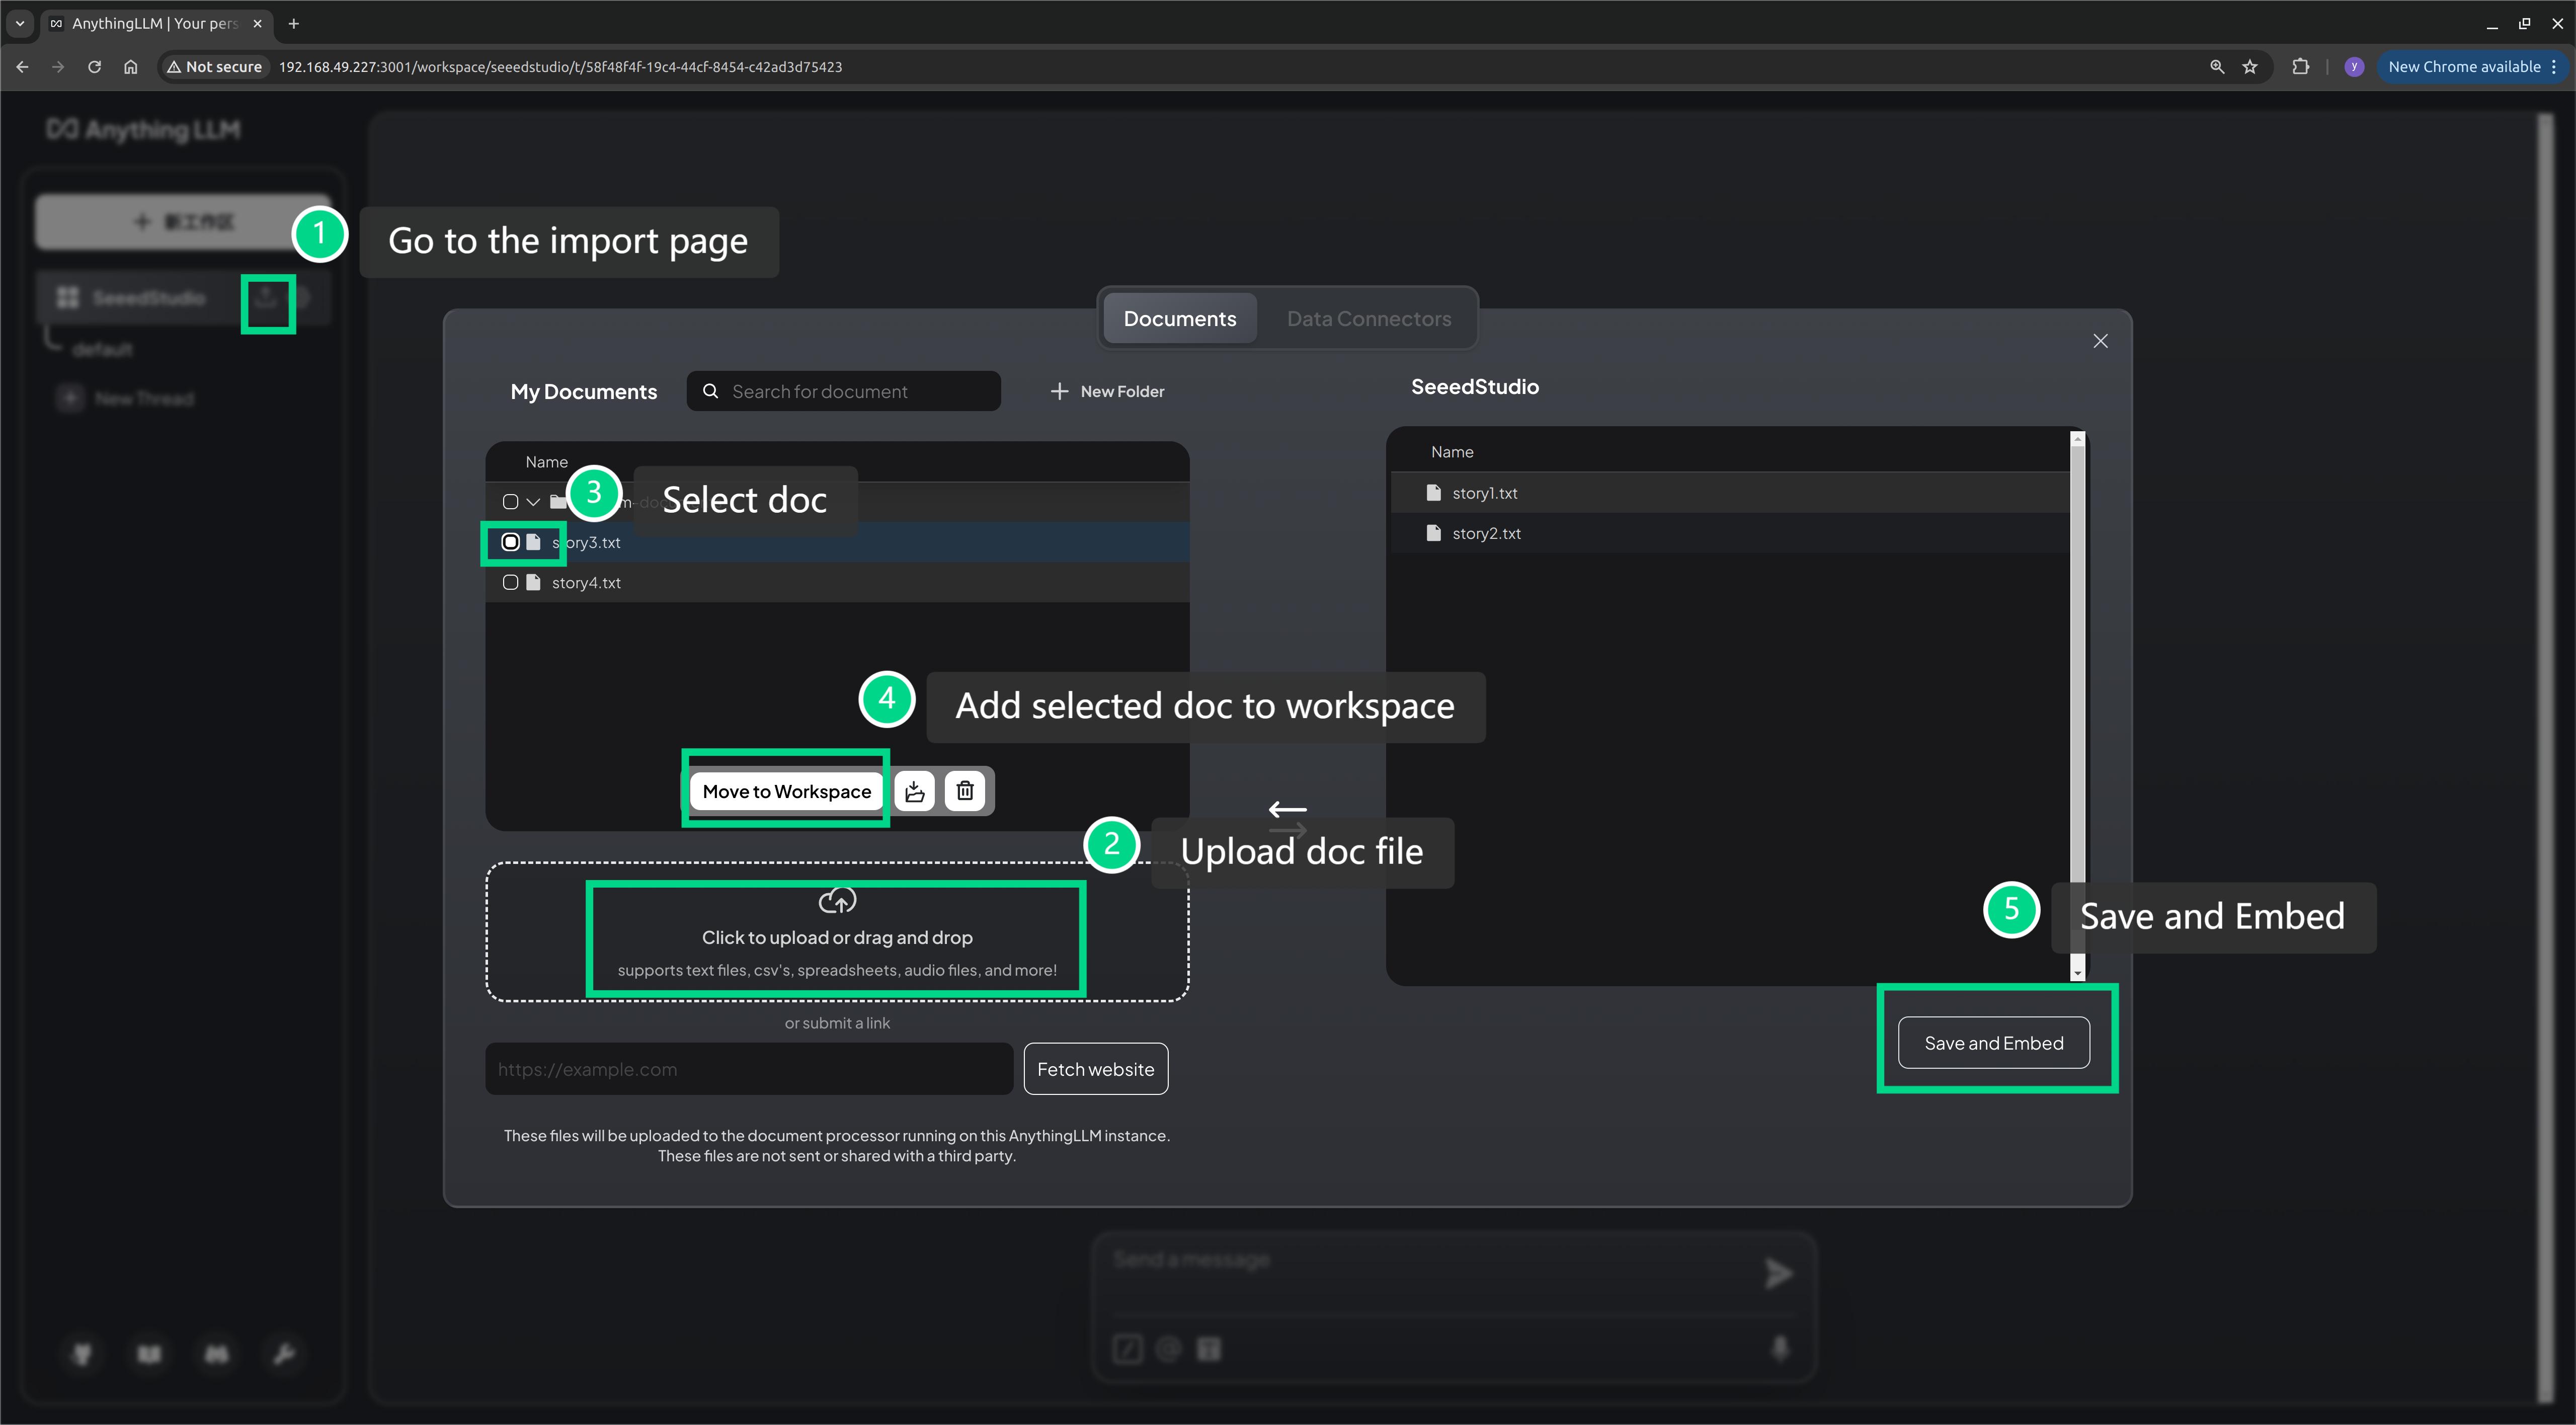The width and height of the screenshot is (2576, 1425).
Task: Uncheck the story3.txt checkbox
Action: [510, 542]
